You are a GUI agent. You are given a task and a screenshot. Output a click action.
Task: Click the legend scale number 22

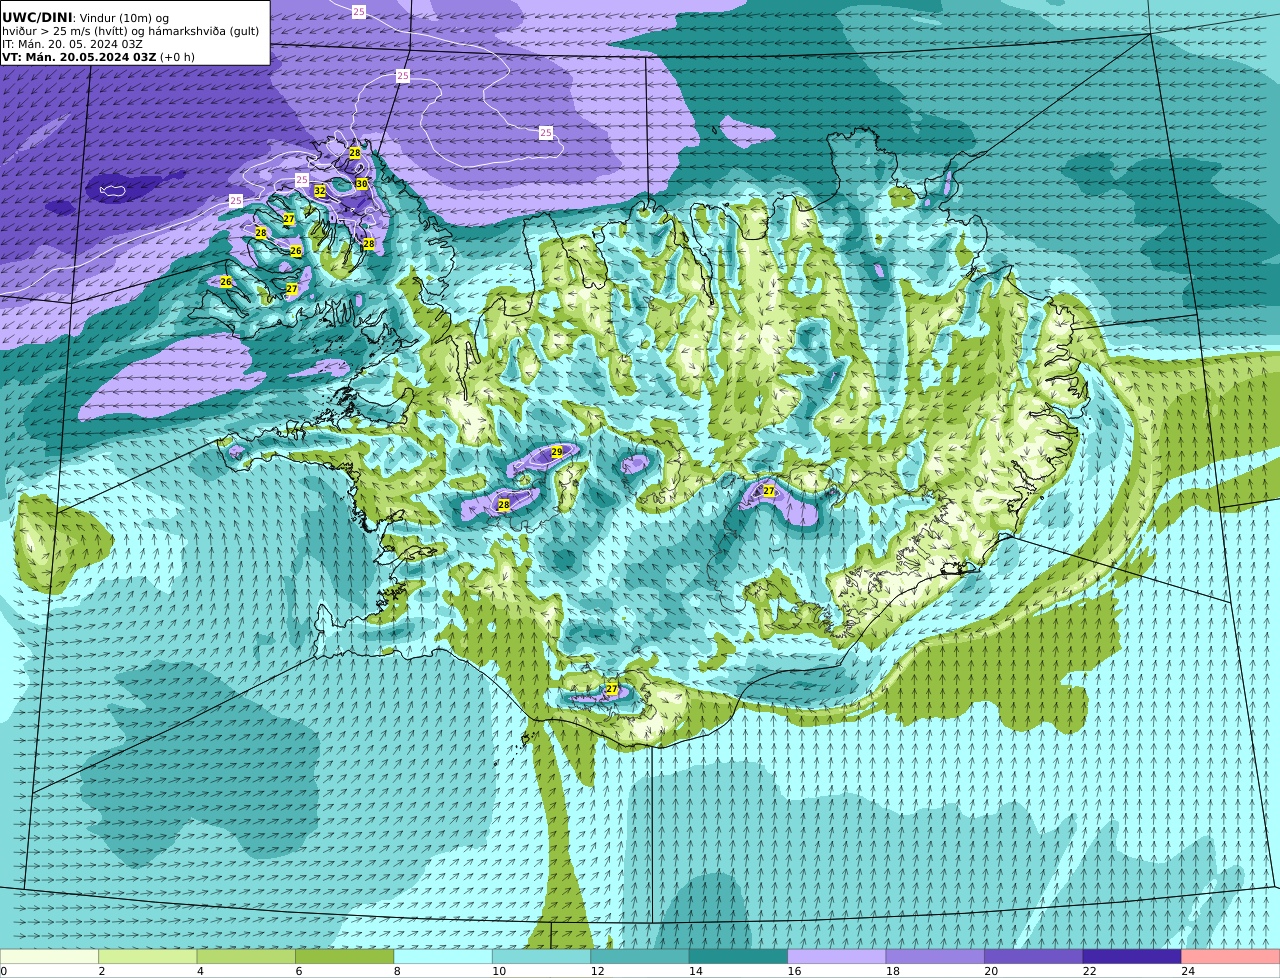[x=1090, y=971]
